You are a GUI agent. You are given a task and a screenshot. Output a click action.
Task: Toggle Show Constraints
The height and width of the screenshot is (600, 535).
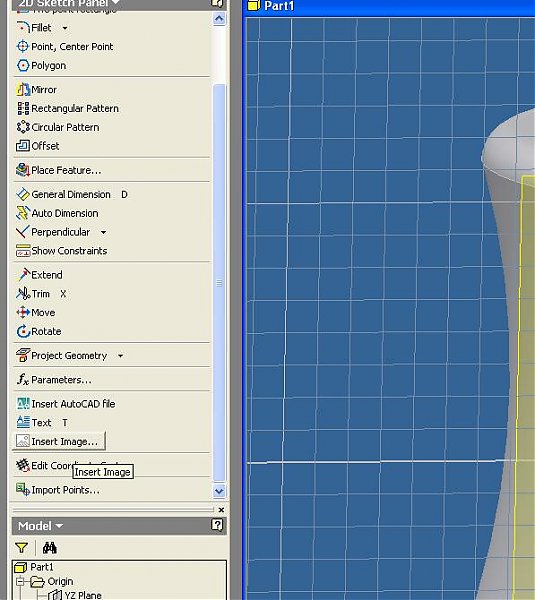point(62,251)
